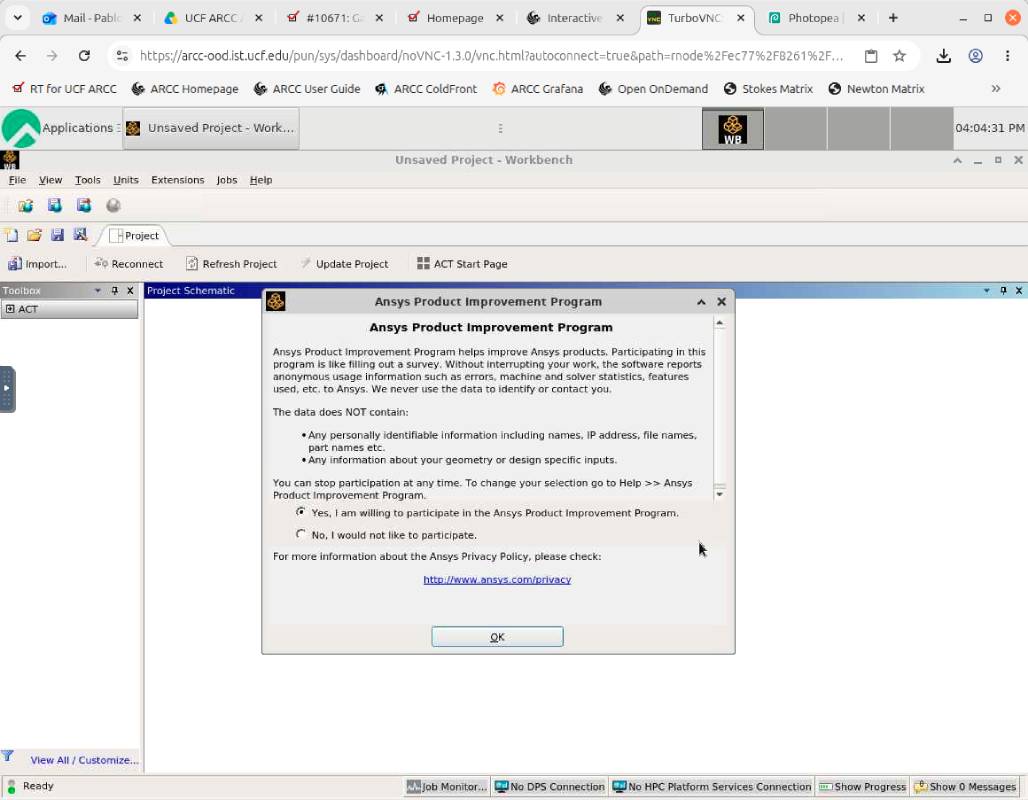Screen dimensions: 1028x800
Task: Select 'Yes, I am willing to participate' radio
Action: (x=300, y=512)
